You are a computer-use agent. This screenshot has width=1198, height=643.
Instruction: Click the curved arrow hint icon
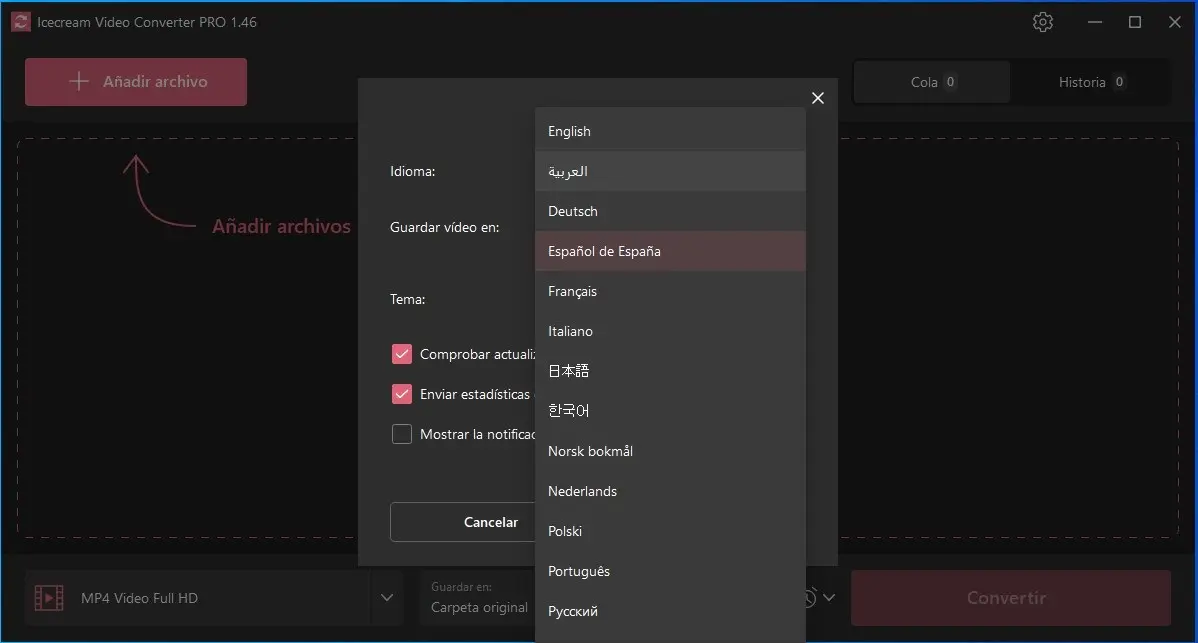click(x=158, y=193)
